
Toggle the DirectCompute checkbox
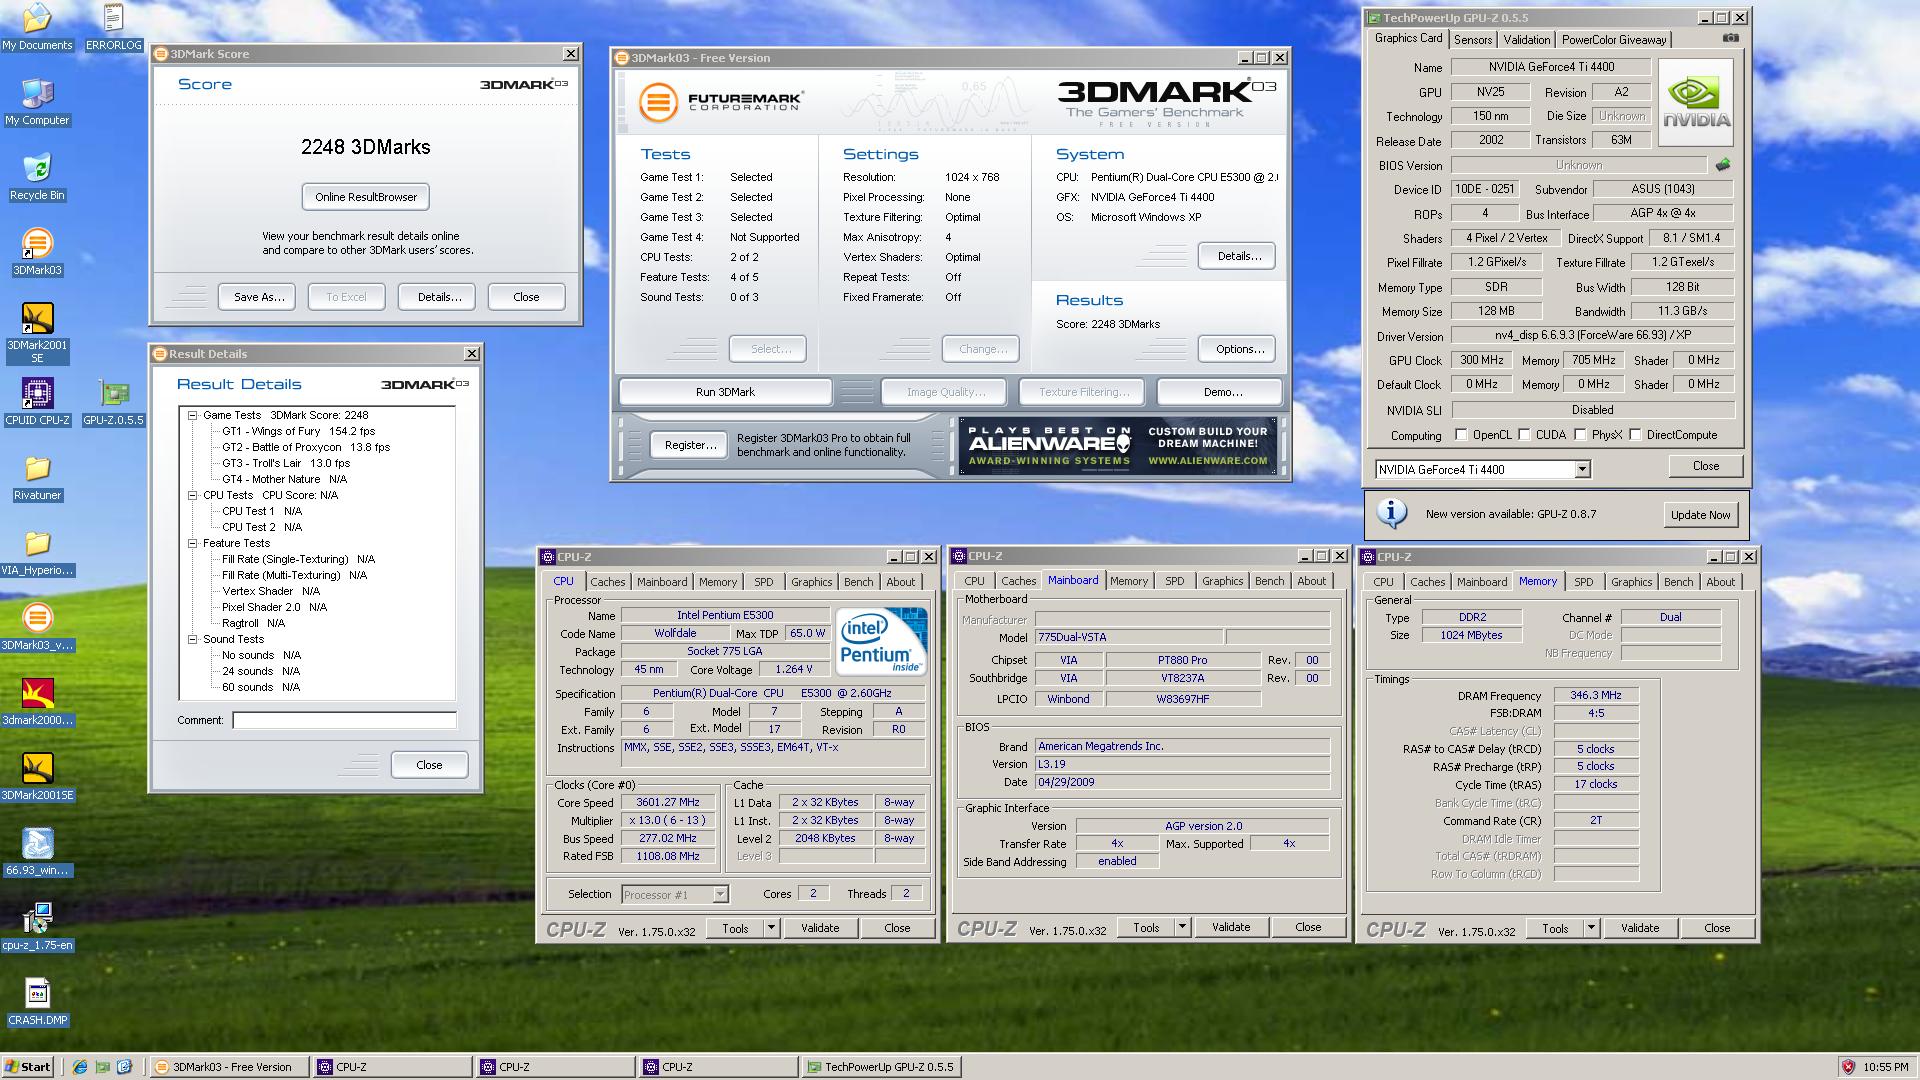click(x=1635, y=435)
